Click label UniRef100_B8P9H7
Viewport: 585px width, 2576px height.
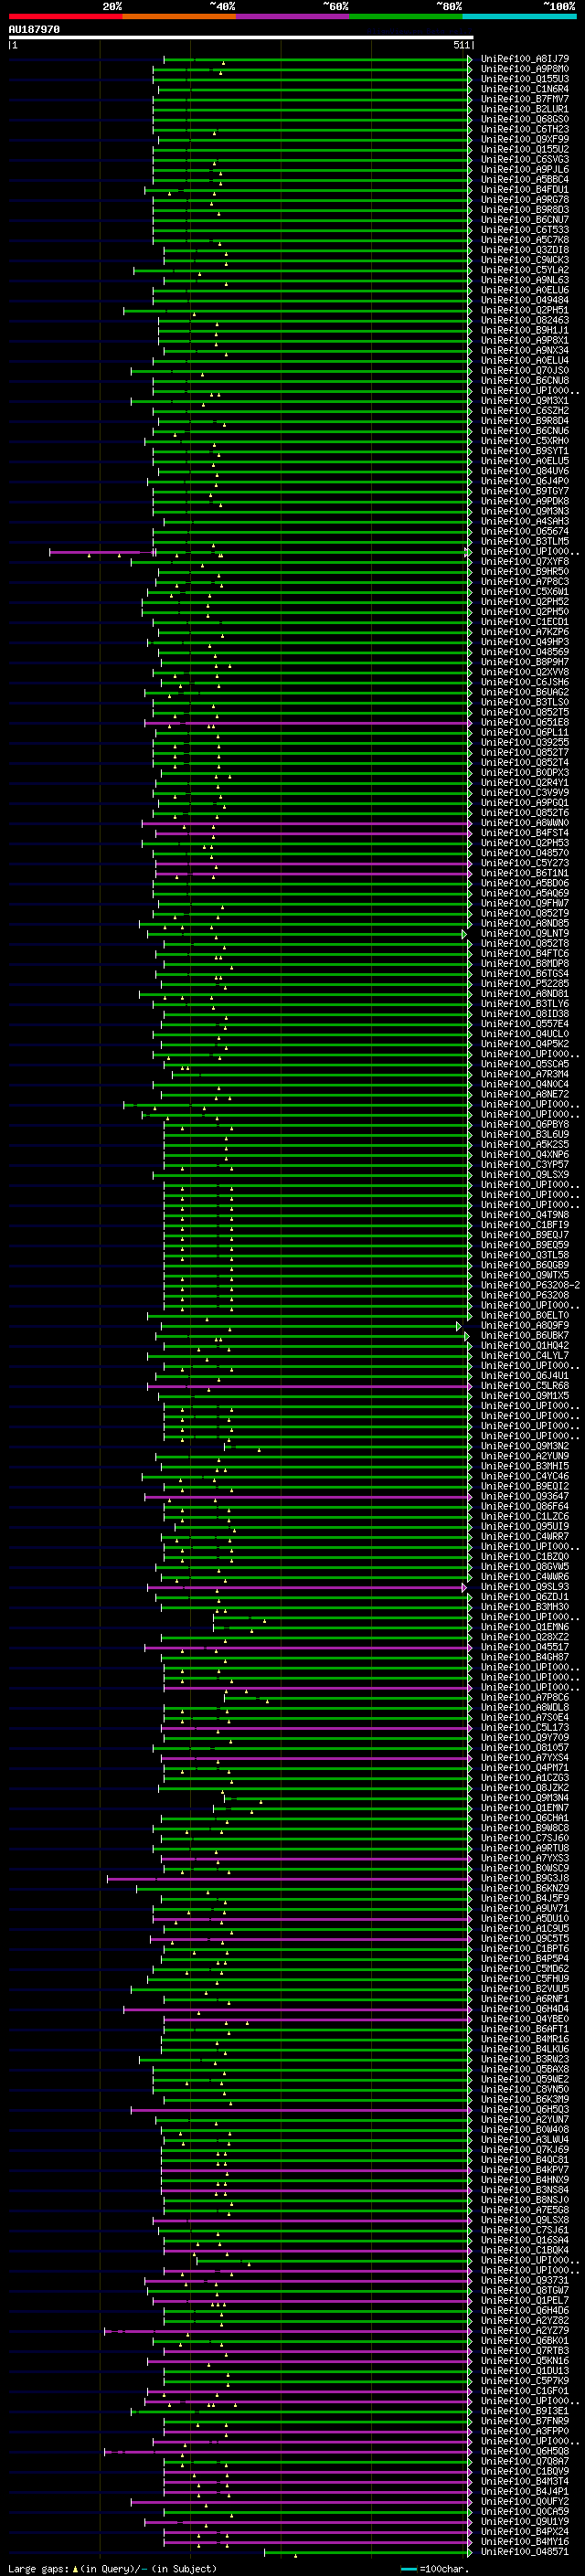click(x=525, y=662)
